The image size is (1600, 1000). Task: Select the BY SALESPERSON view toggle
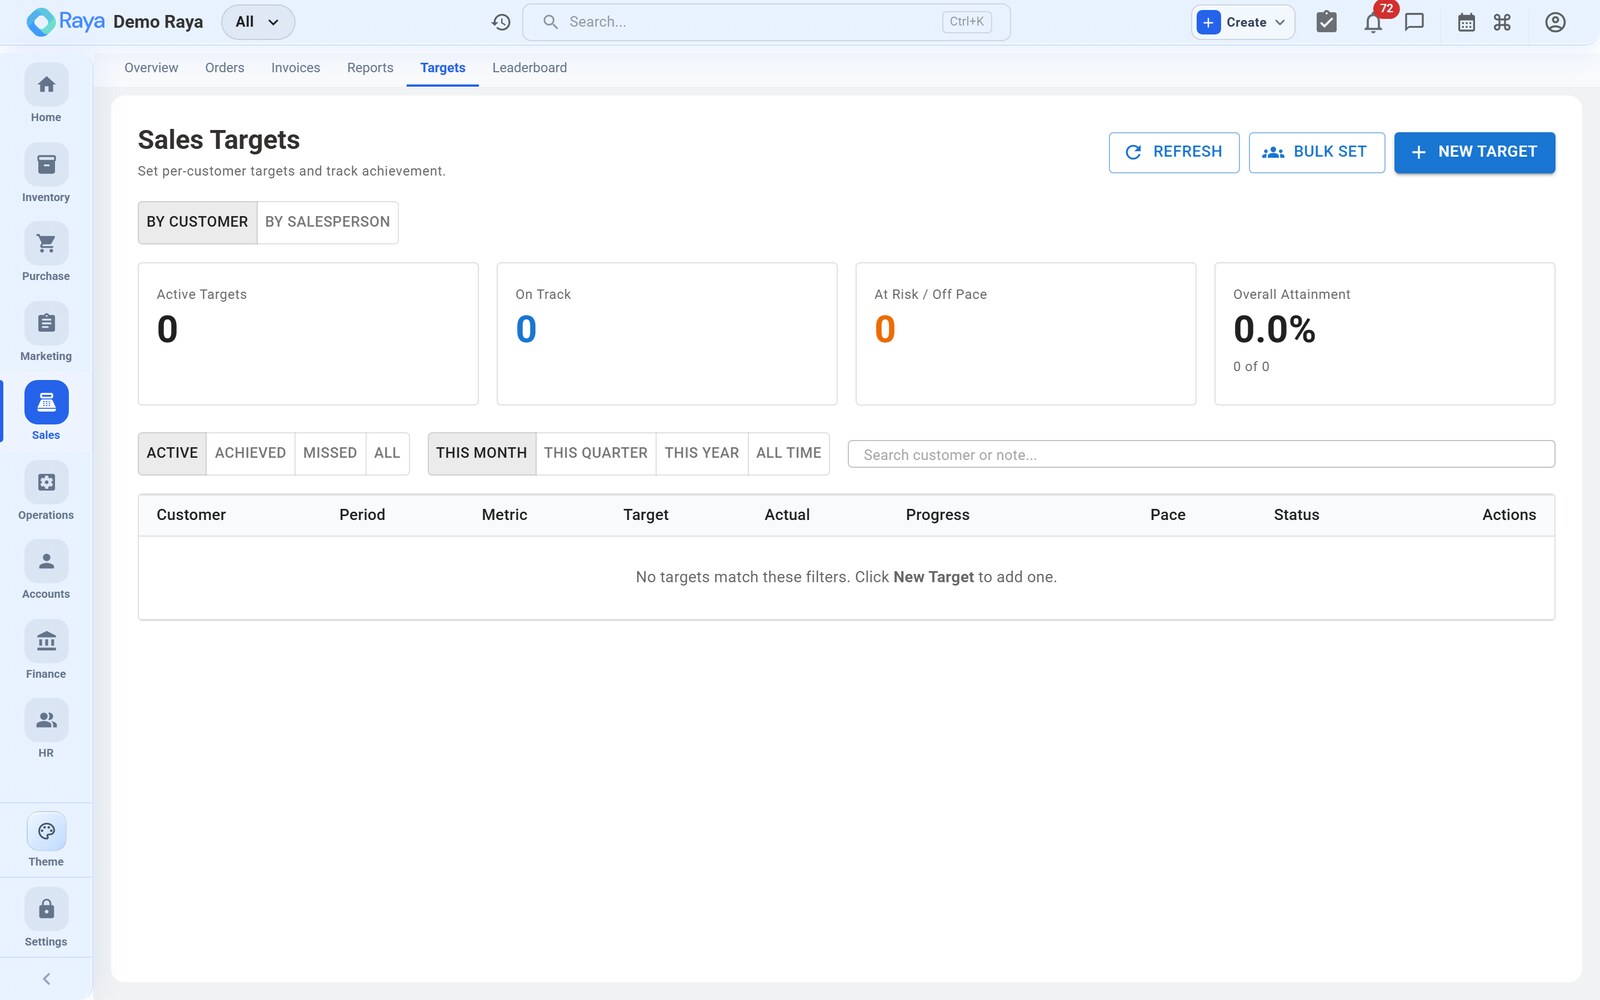pos(328,222)
